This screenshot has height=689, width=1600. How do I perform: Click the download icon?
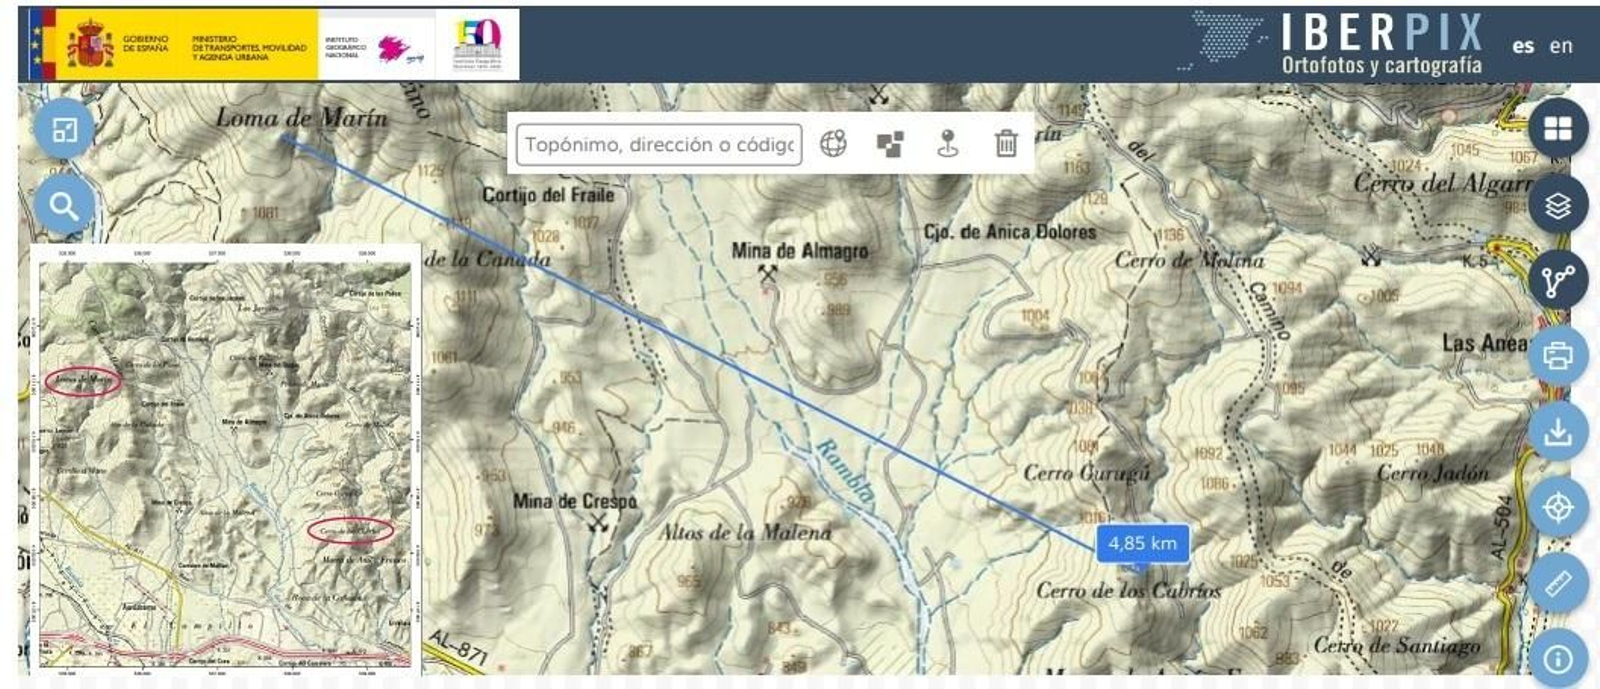pos(1557,432)
